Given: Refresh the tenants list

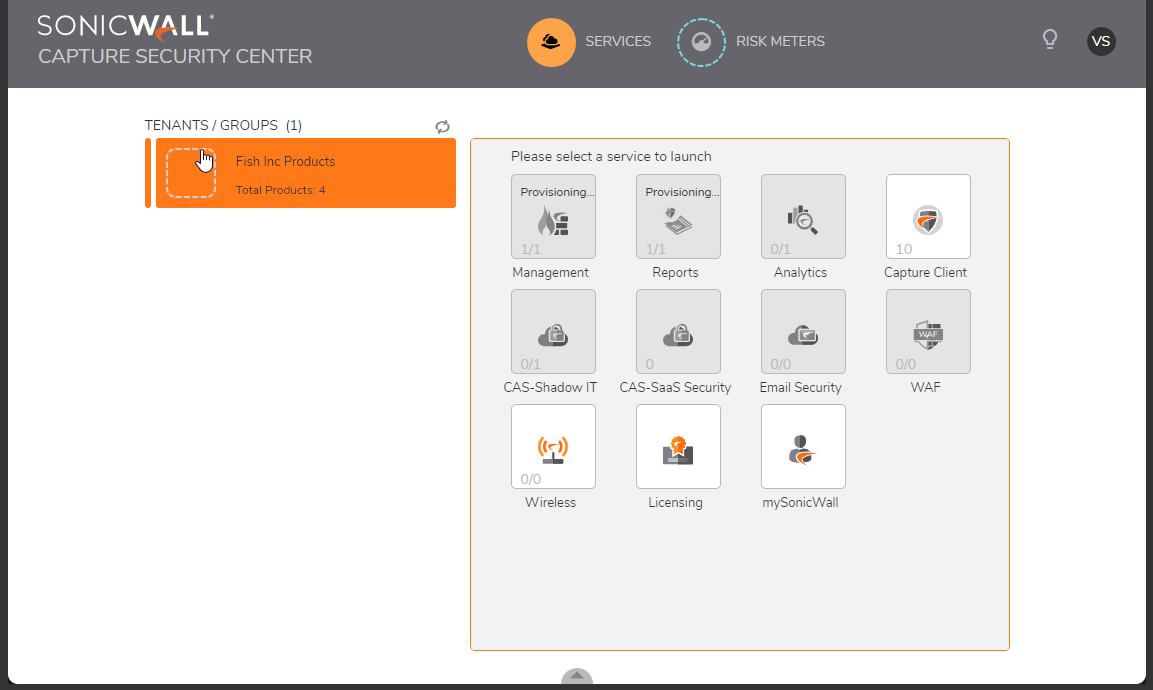Looking at the screenshot, I should coord(442,127).
